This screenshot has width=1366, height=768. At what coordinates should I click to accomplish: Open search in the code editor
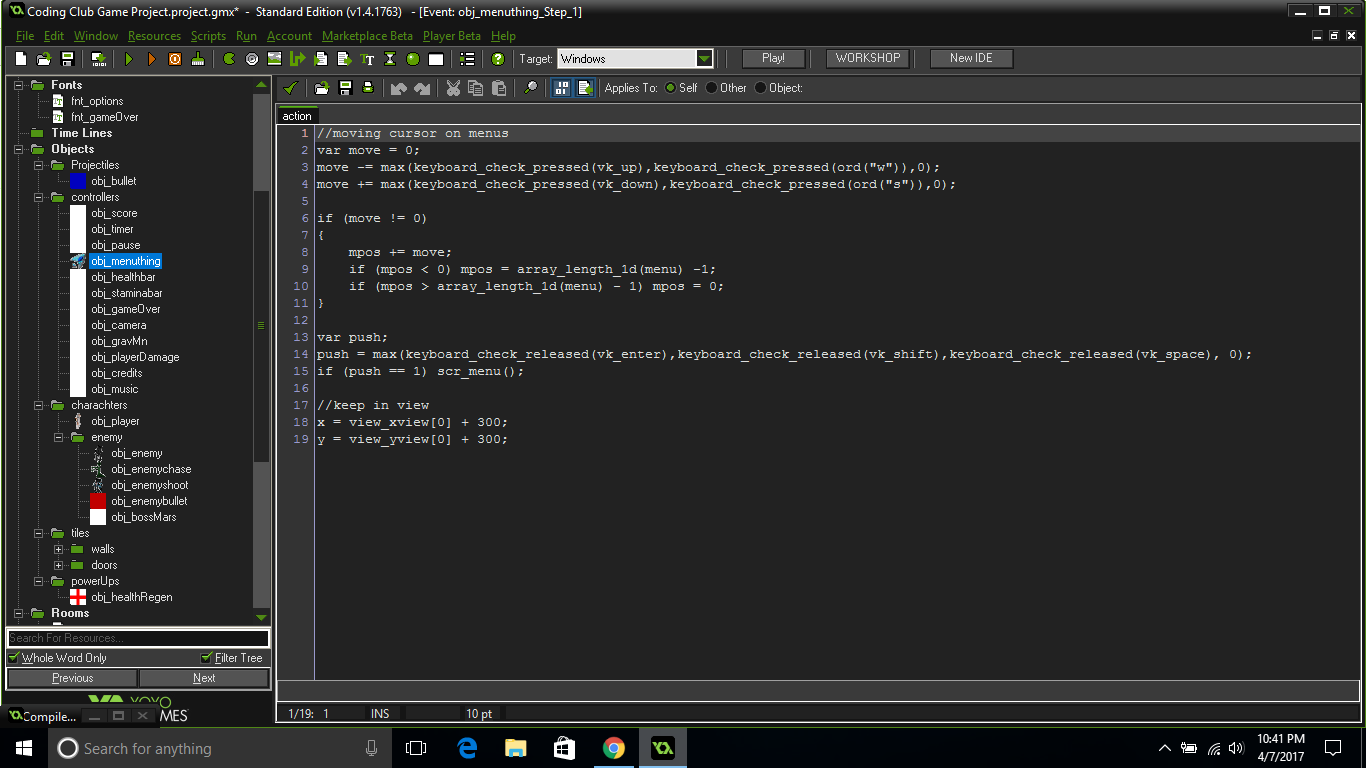(x=530, y=88)
